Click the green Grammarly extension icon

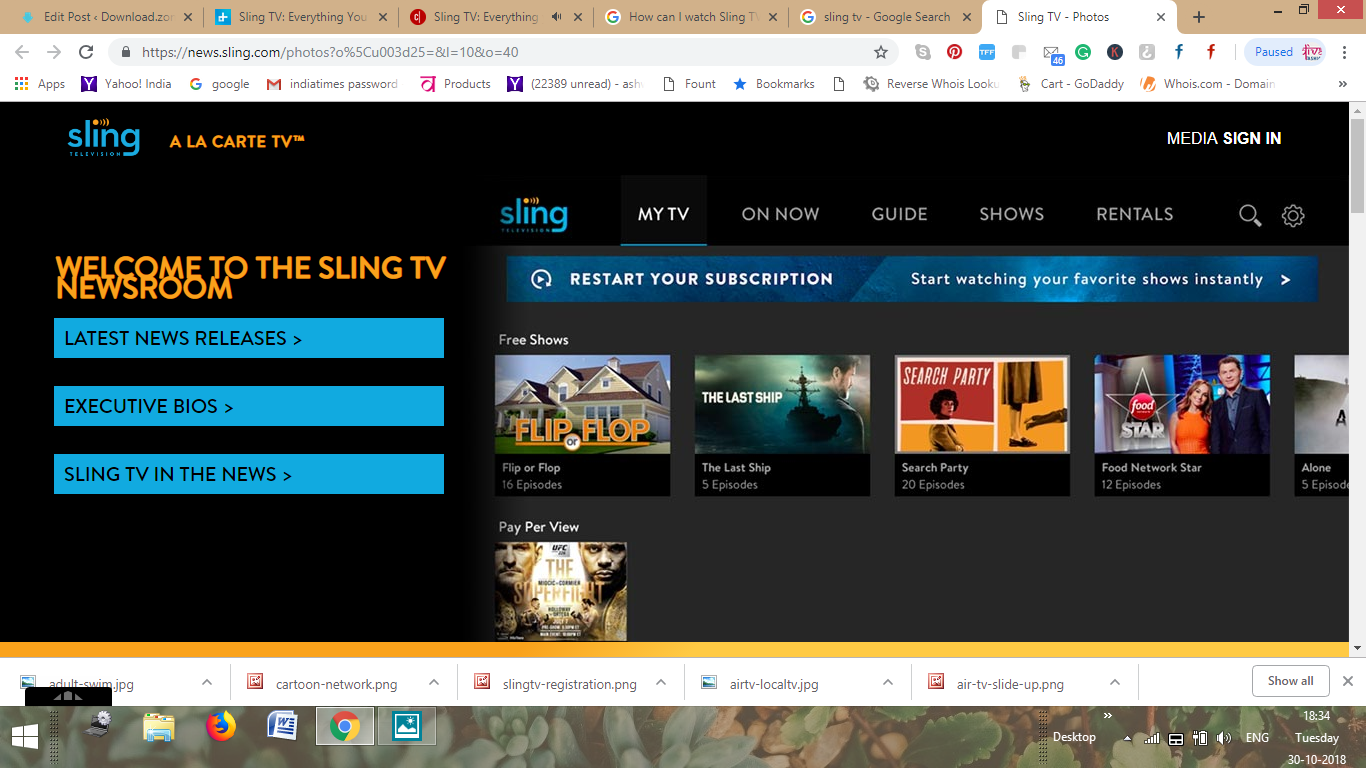click(x=1083, y=52)
